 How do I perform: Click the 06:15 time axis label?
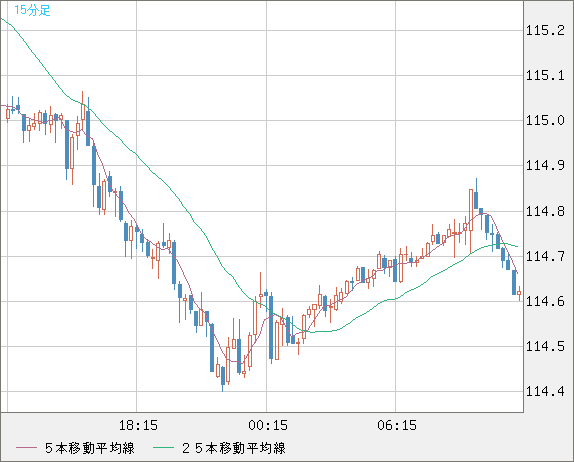click(397, 425)
